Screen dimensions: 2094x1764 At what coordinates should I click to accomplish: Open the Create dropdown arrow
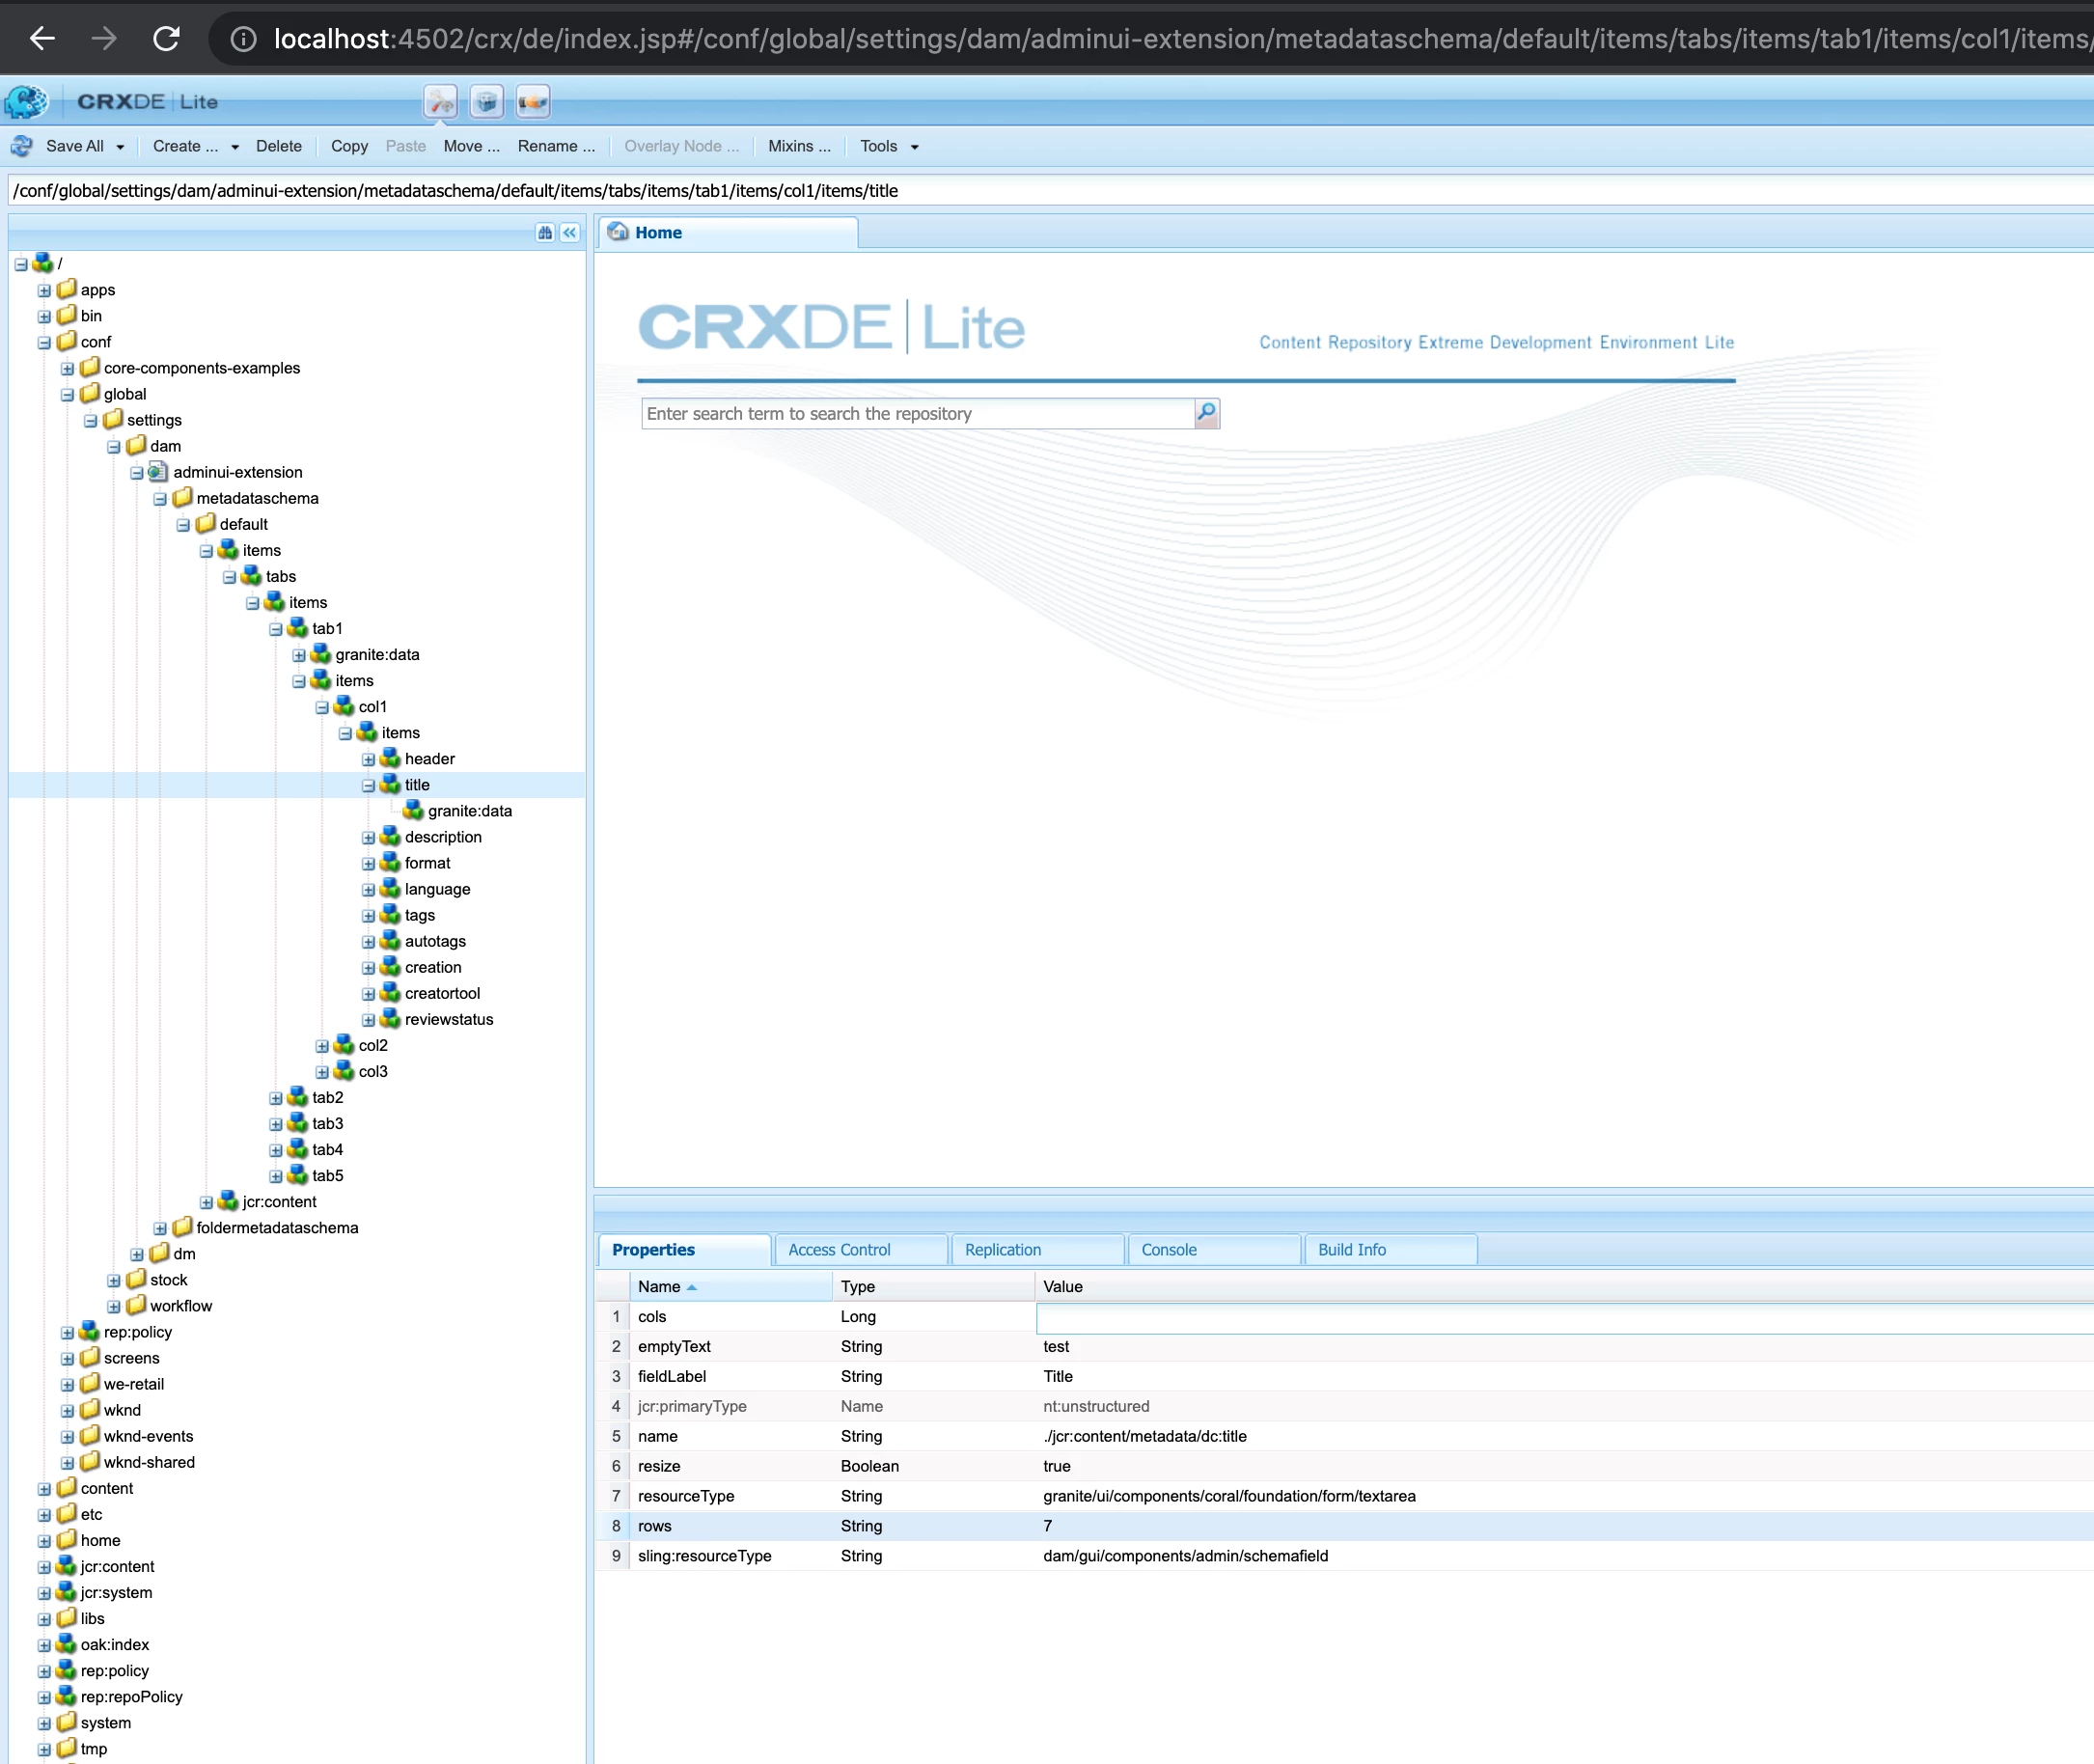pyautogui.click(x=235, y=147)
